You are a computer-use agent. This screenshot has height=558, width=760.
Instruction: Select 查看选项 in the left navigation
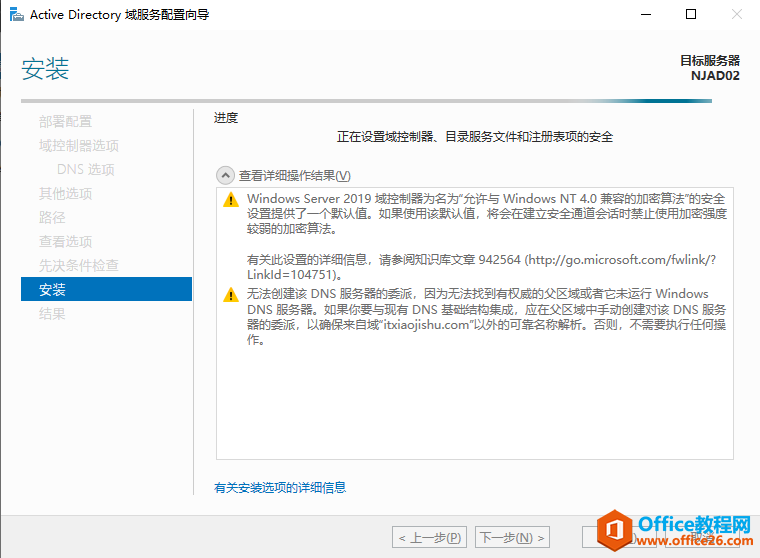(x=65, y=241)
